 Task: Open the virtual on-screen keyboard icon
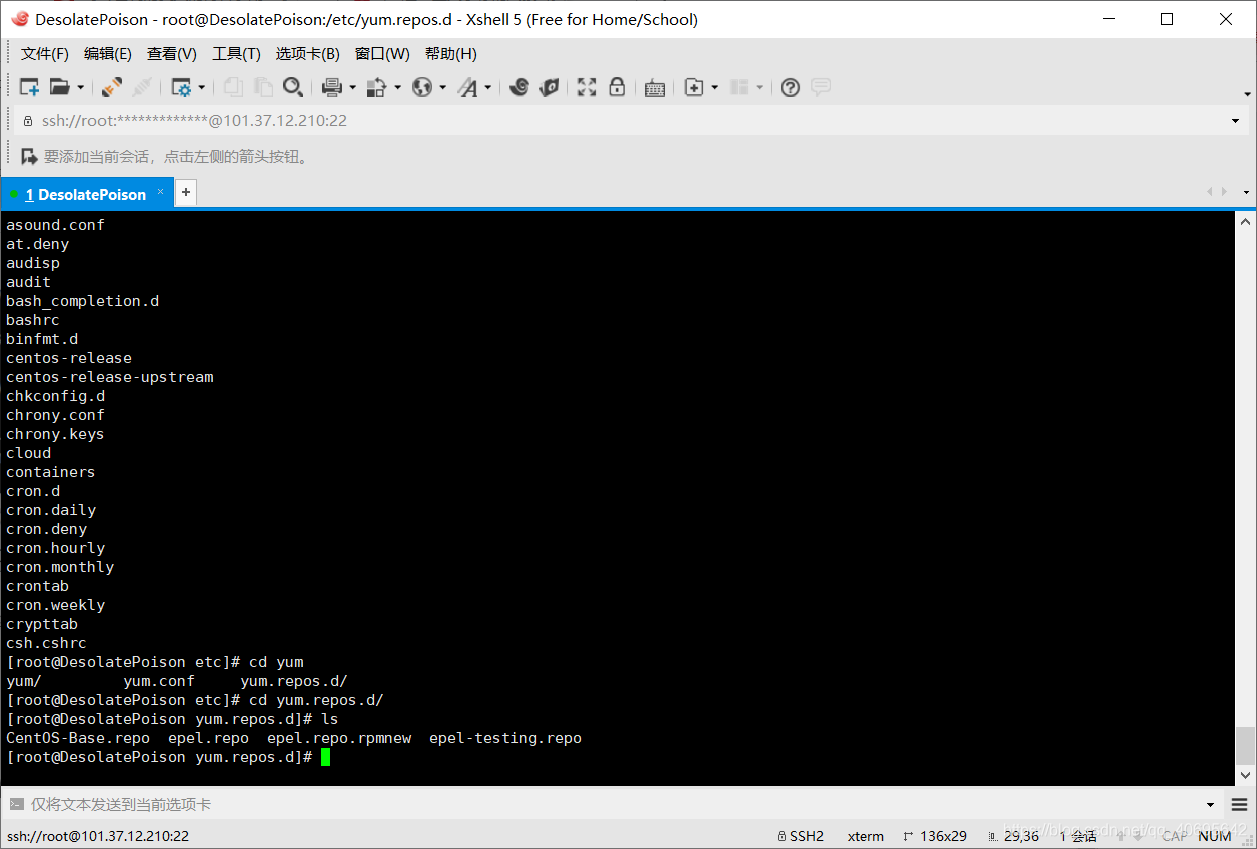click(x=655, y=87)
